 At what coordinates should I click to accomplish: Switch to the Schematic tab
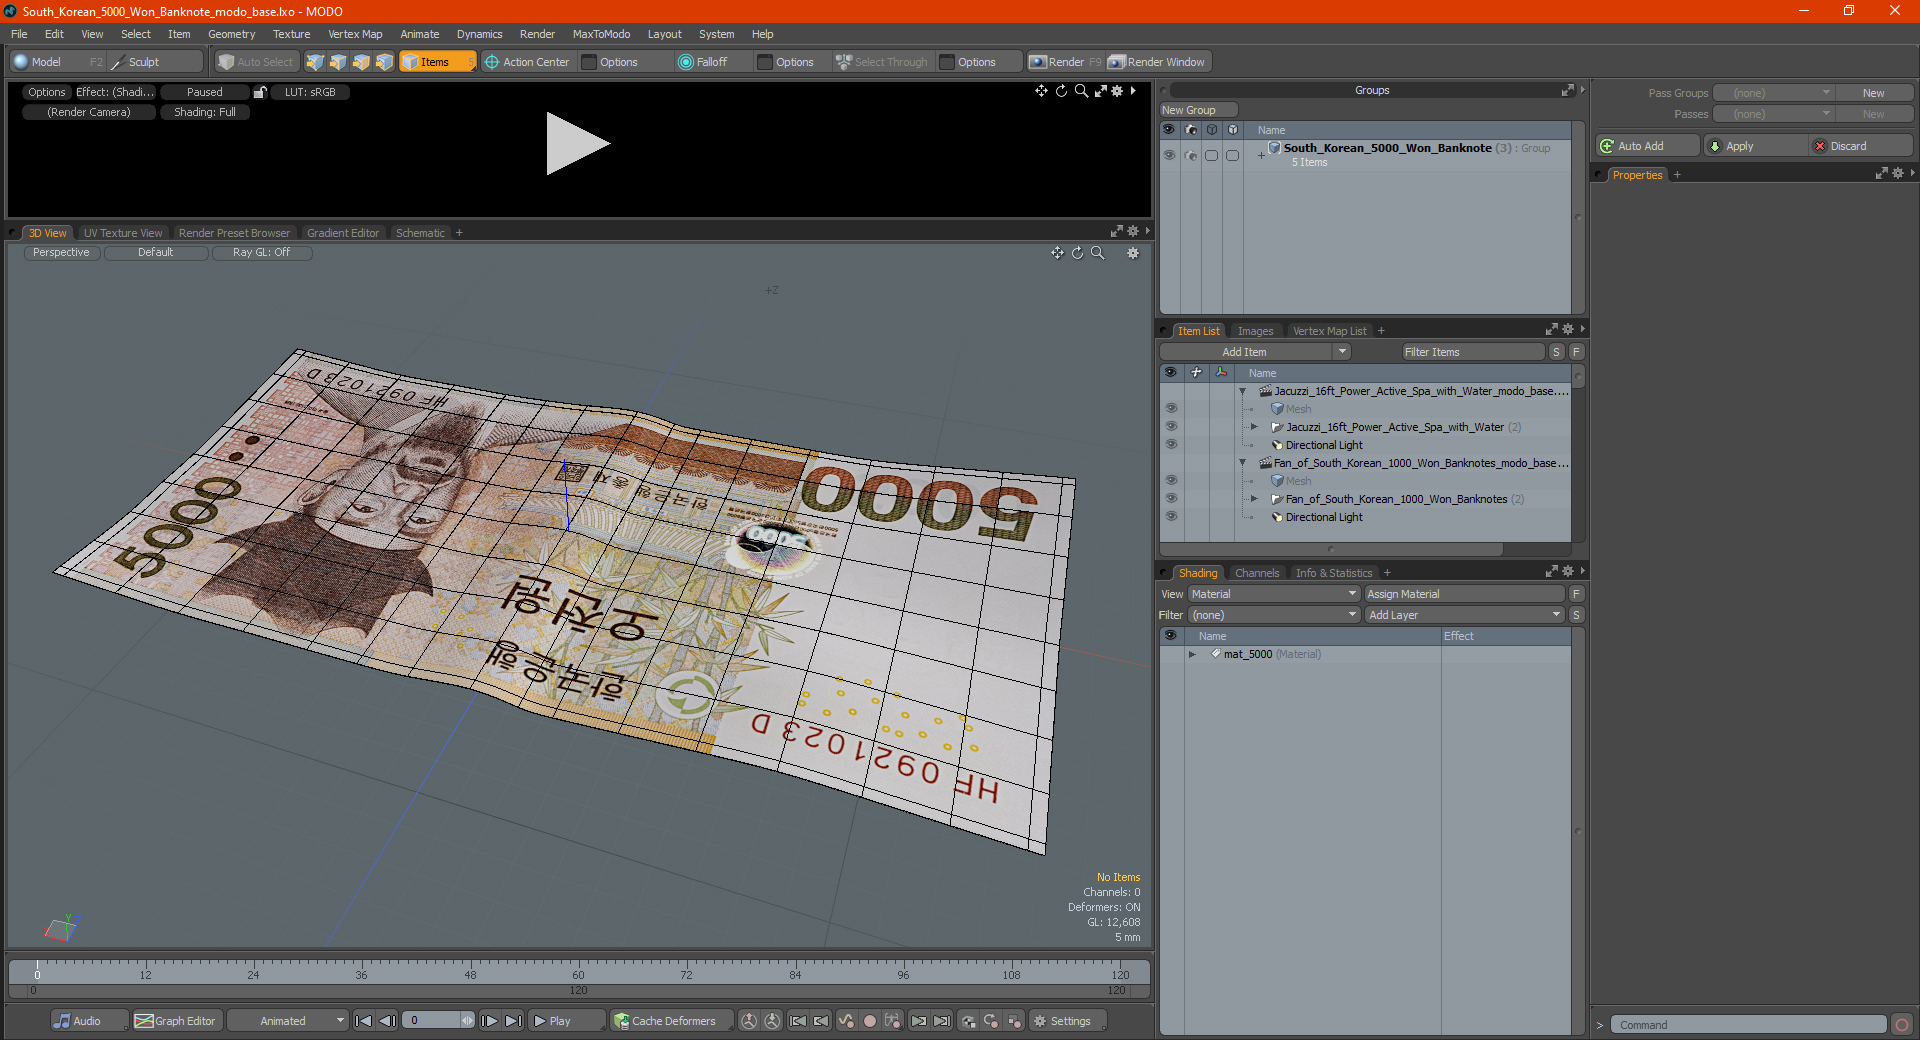tap(420, 233)
